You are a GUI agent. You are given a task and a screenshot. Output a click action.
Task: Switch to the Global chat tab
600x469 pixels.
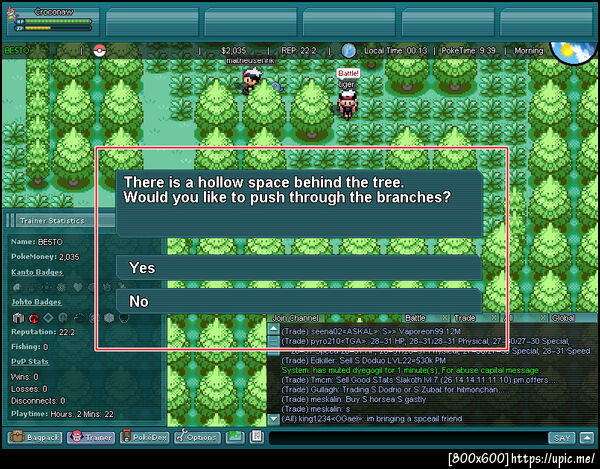[572, 318]
